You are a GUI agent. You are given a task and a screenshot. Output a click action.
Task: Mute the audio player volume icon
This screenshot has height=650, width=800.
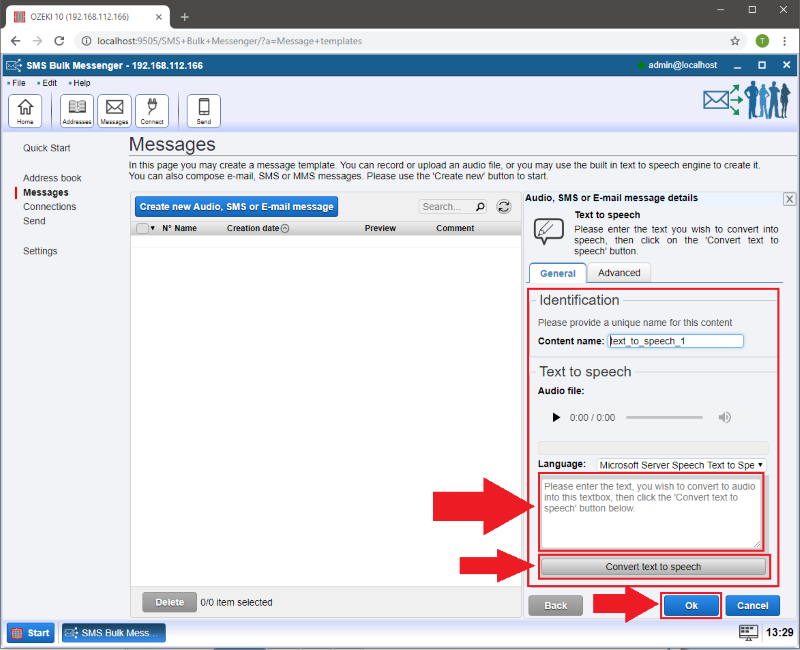point(725,417)
